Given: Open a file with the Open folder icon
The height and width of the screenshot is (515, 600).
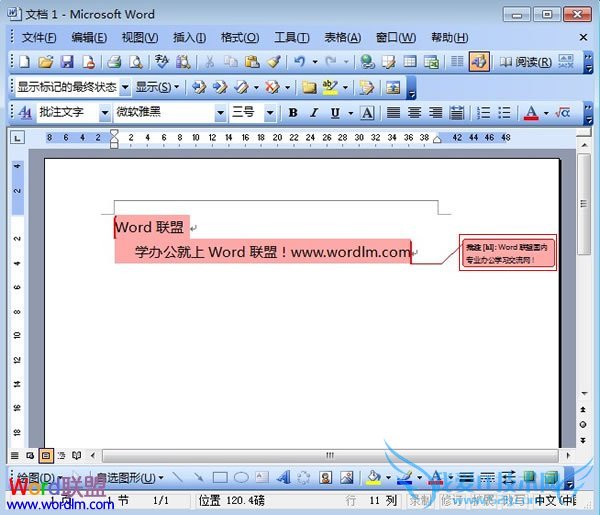Looking at the screenshot, I should pyautogui.click(x=46, y=61).
